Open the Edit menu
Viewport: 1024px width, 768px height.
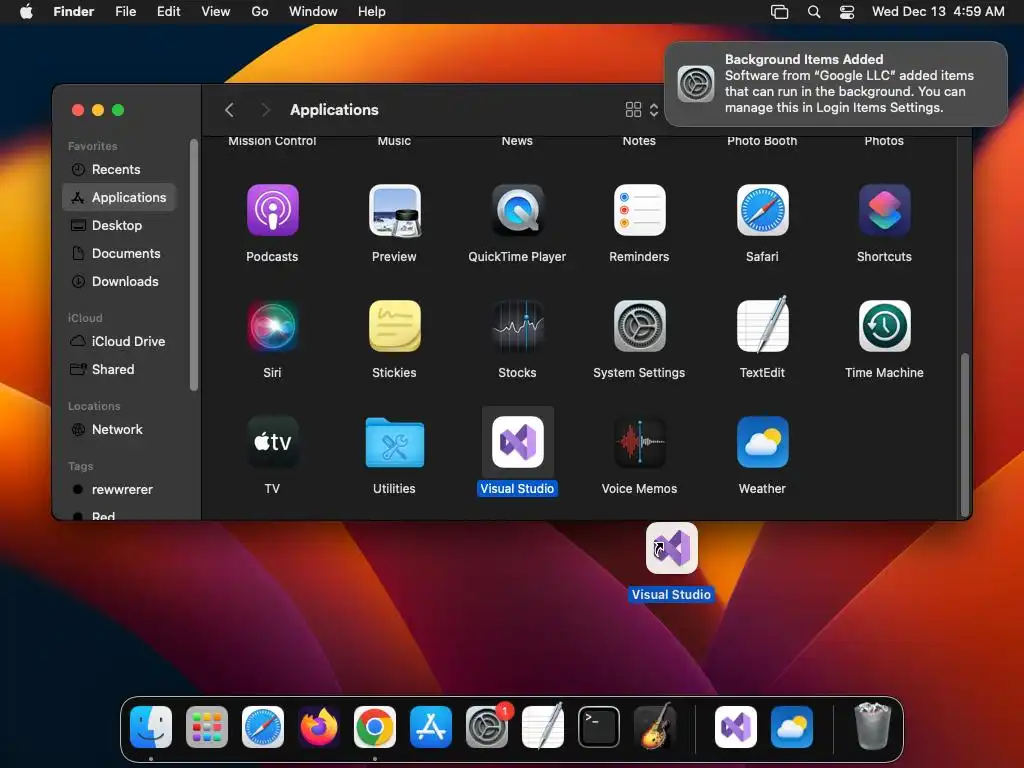point(168,11)
